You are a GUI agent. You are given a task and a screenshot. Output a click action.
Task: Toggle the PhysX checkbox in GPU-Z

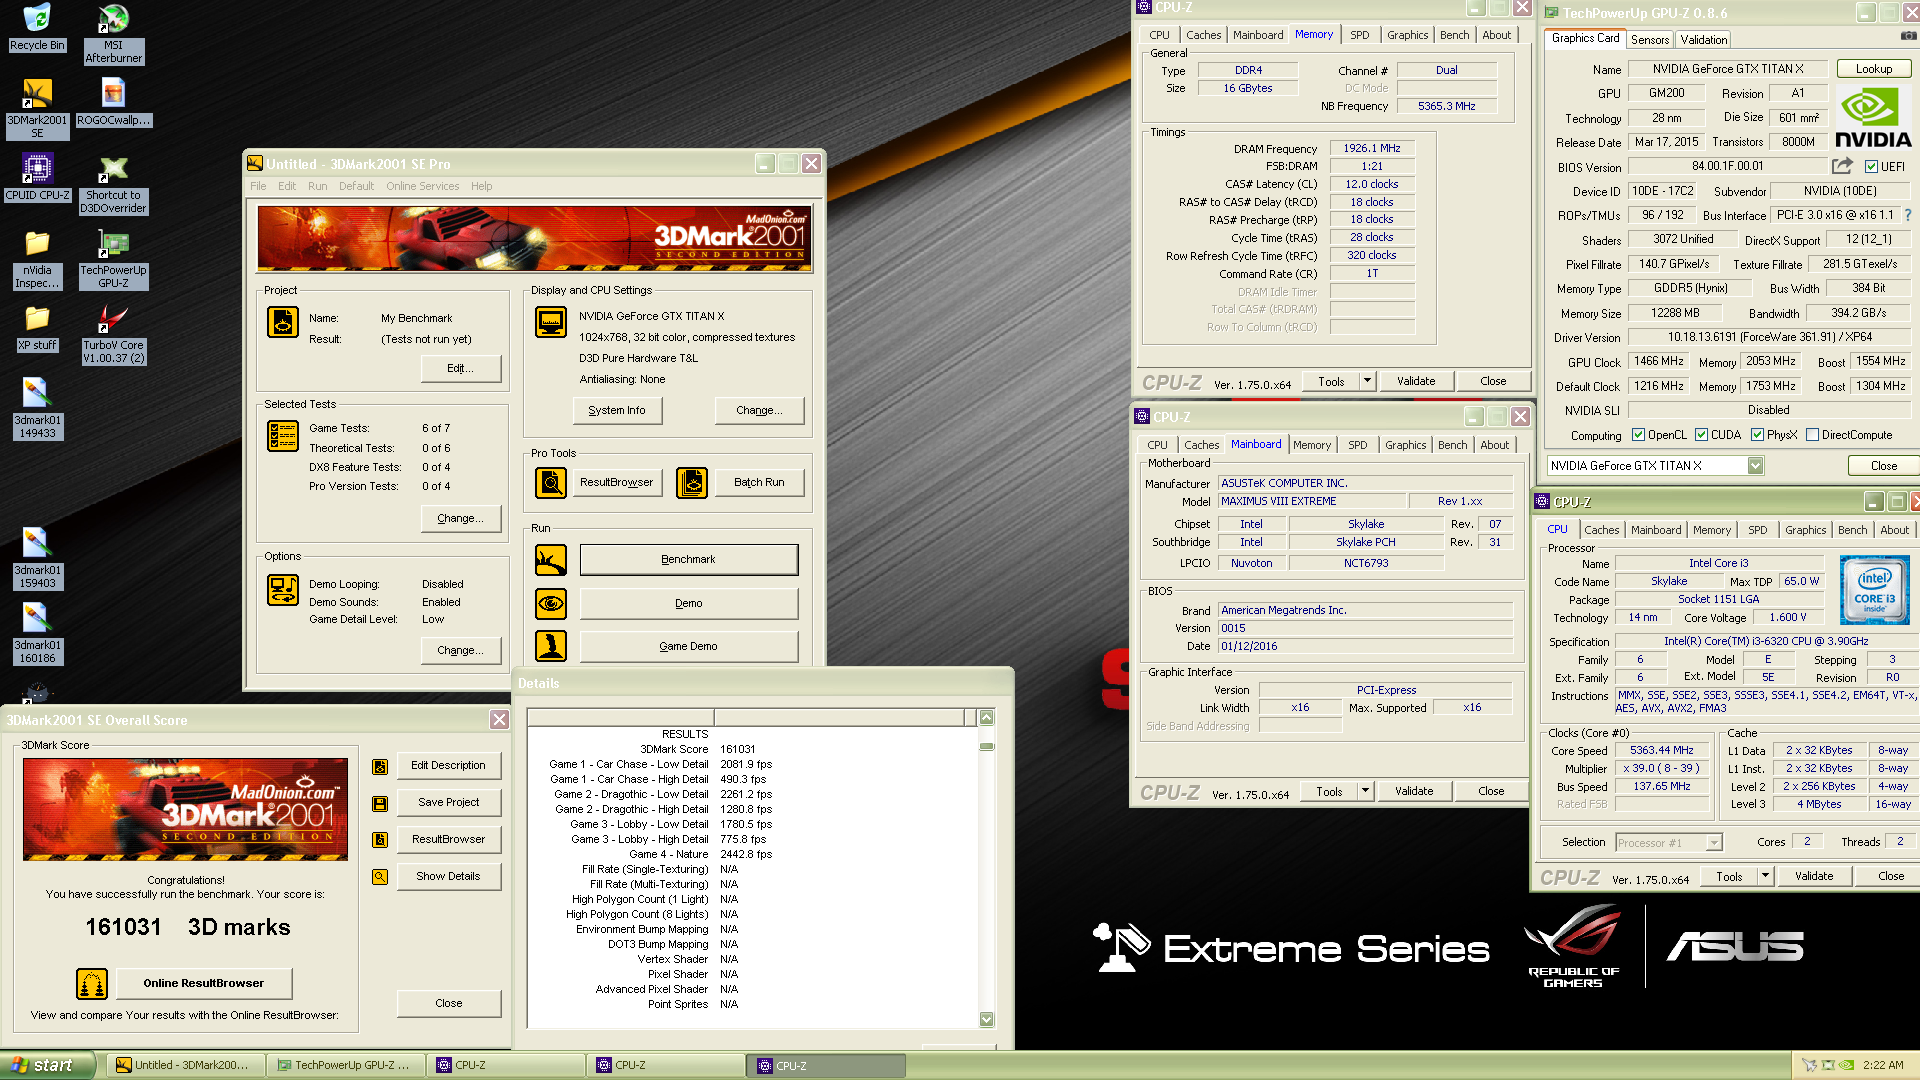(x=1757, y=435)
